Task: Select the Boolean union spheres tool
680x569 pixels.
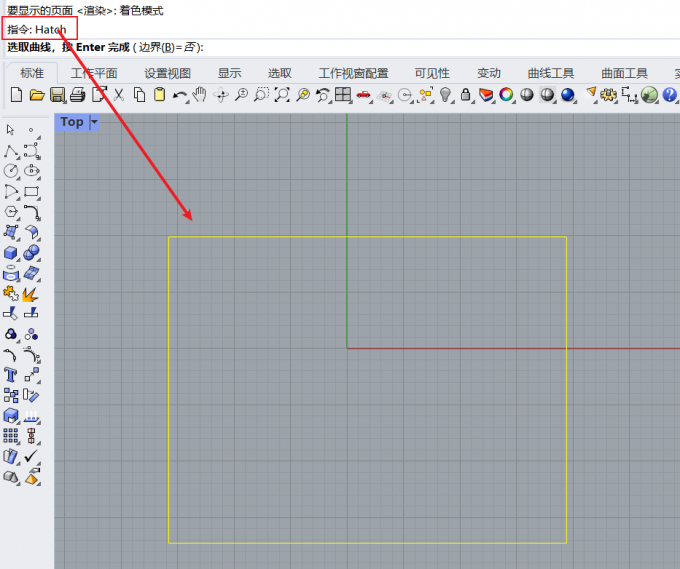Action: click(32, 253)
